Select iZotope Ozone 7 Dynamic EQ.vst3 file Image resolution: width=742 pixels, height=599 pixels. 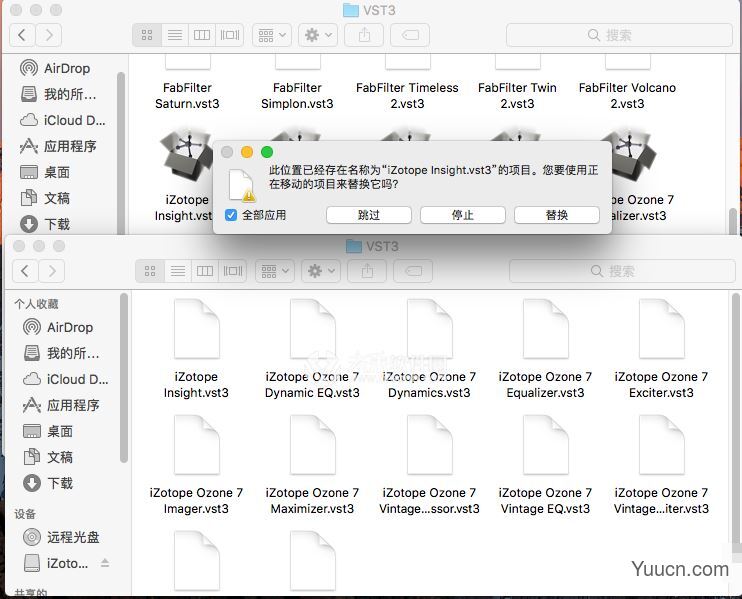tap(312, 349)
